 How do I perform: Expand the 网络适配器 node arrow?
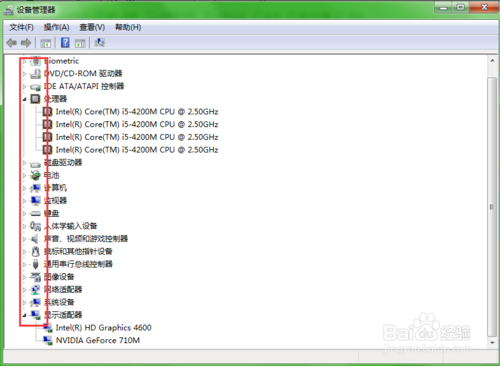[x=24, y=290]
